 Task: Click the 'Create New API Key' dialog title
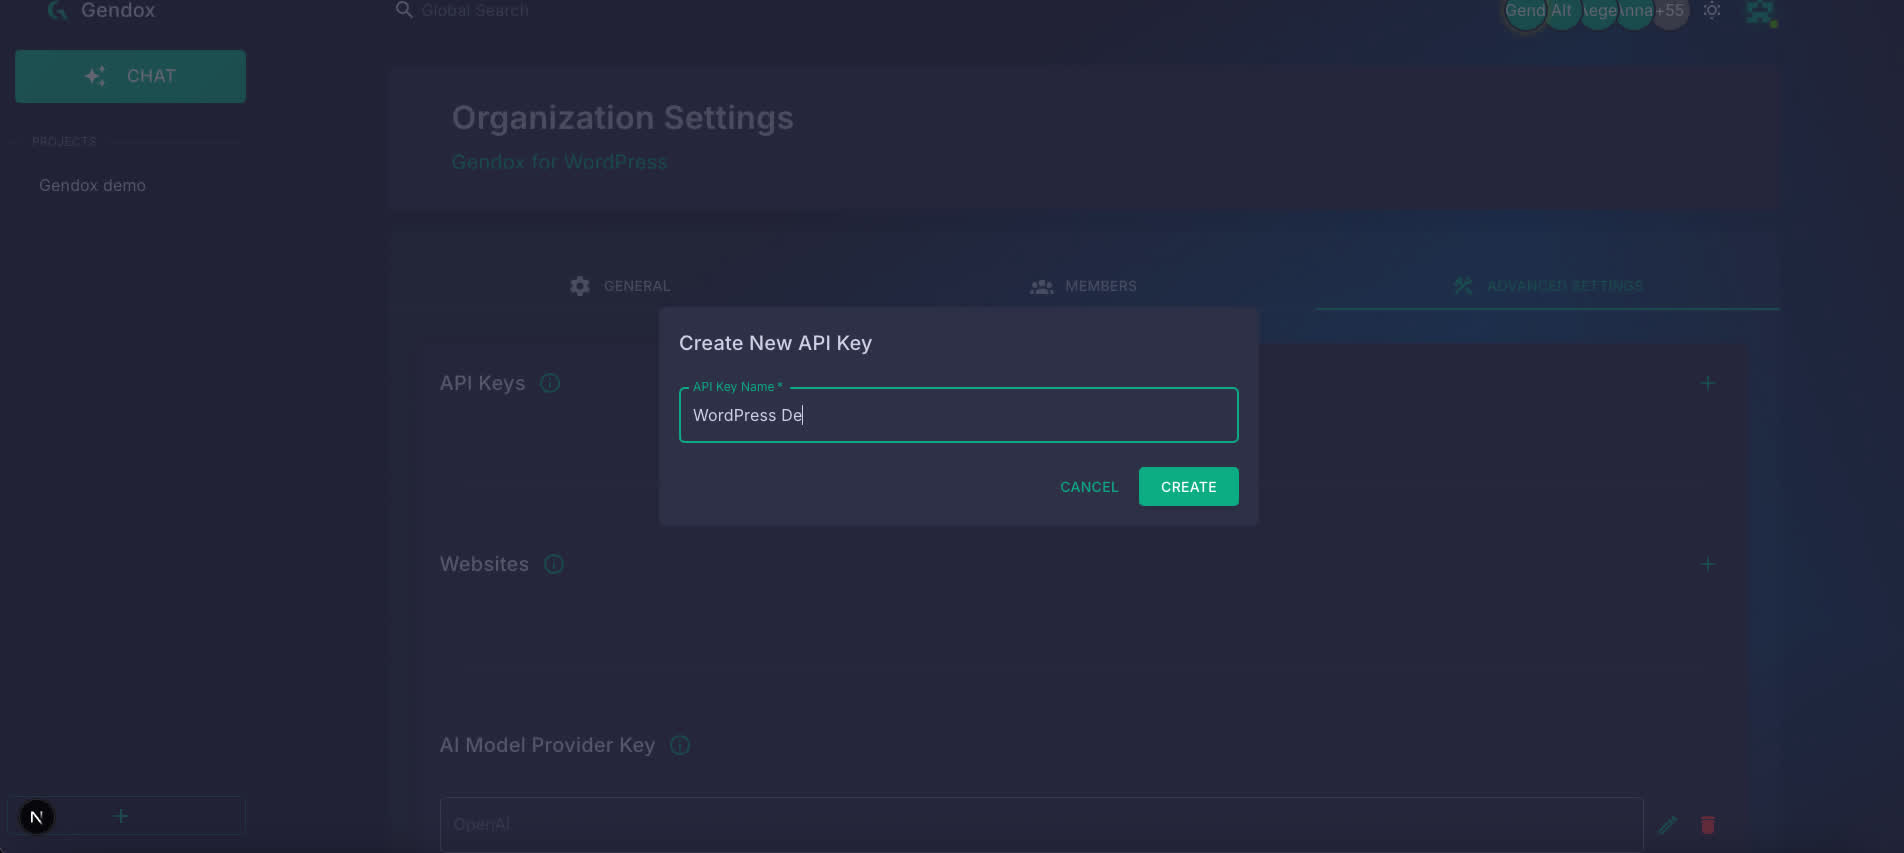click(775, 343)
